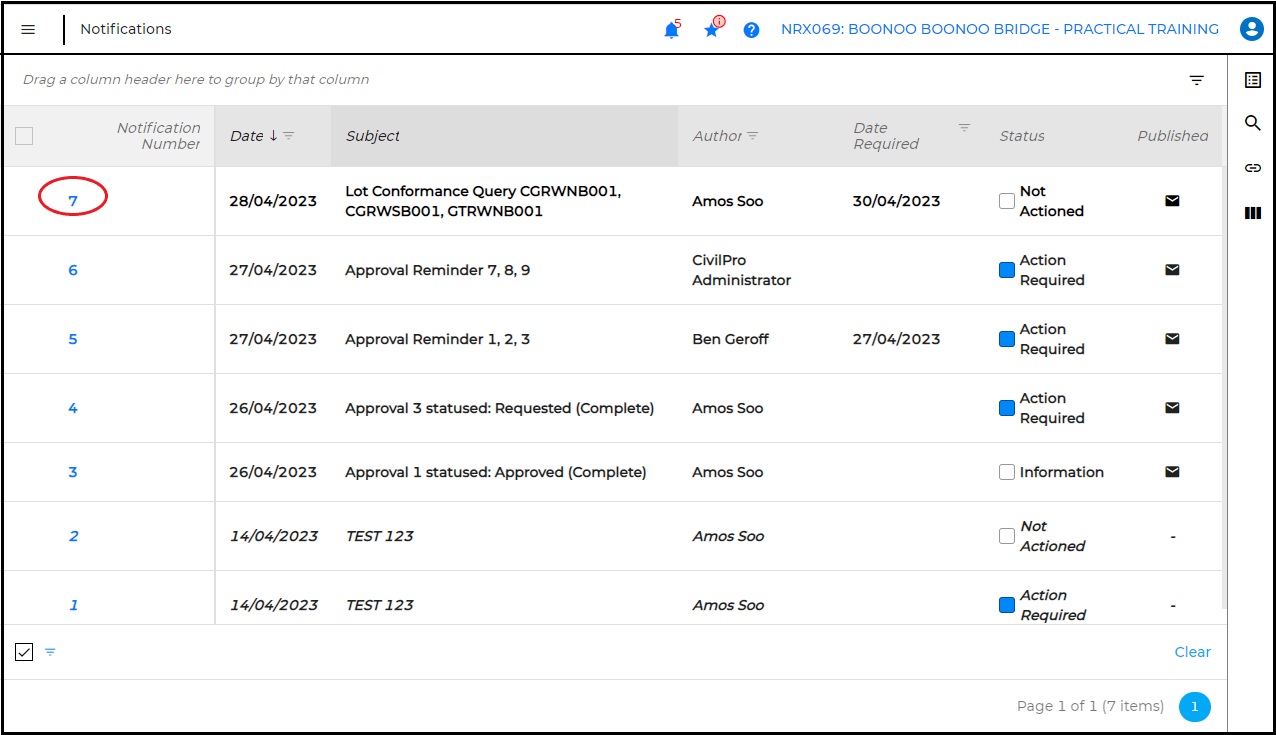Select the CivilPro Administrator author cell
This screenshot has width=1276, height=735.
pos(741,270)
